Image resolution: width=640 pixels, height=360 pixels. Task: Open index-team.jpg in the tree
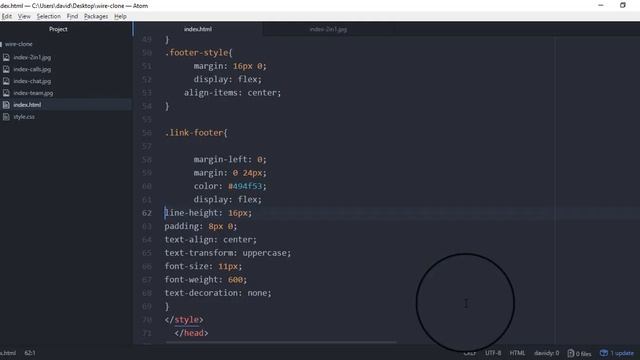click(33, 93)
